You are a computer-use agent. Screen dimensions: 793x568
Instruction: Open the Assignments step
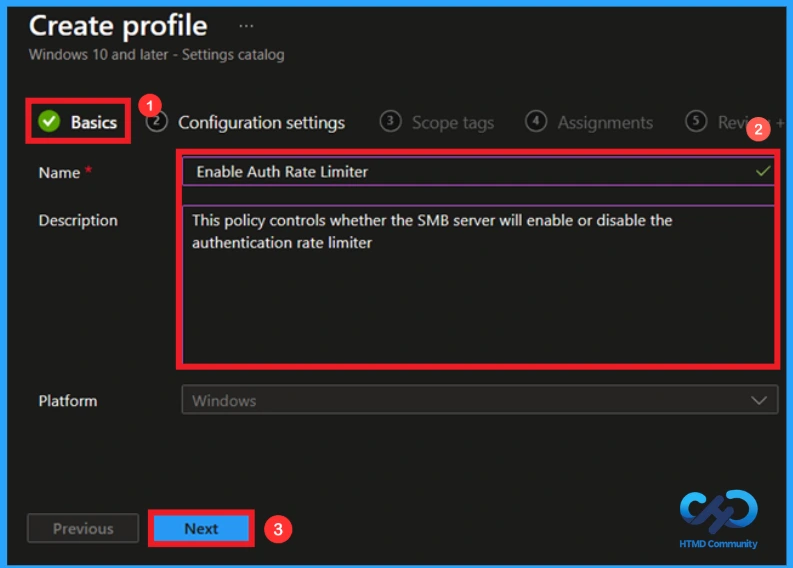[x=589, y=122]
